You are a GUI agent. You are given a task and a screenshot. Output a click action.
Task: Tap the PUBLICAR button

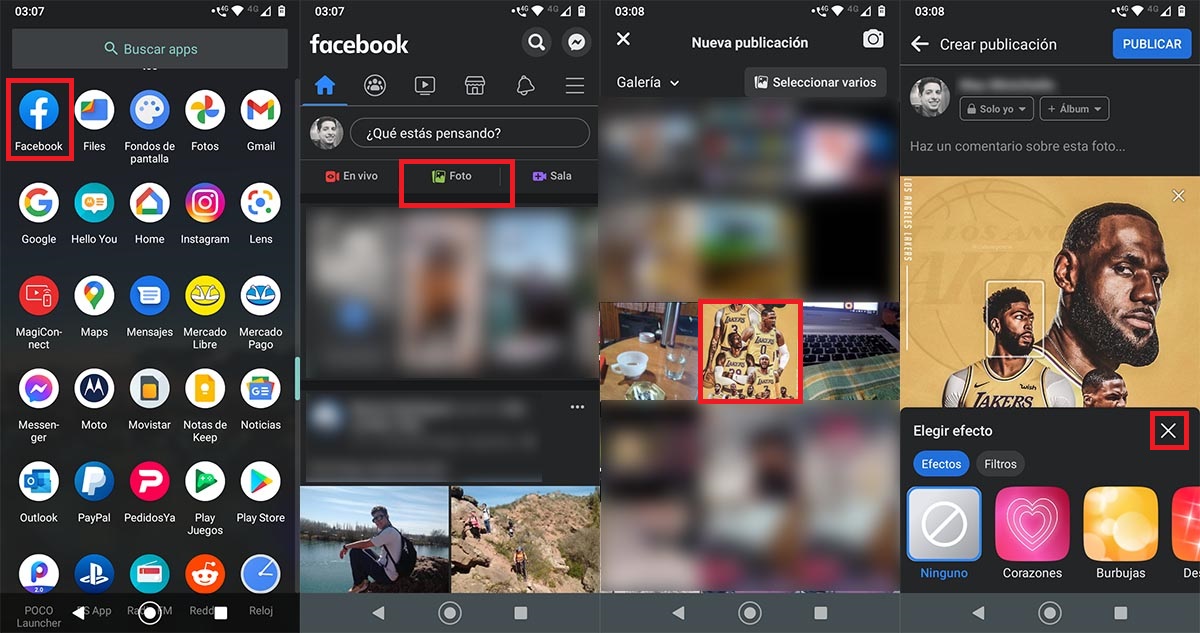[1152, 45]
